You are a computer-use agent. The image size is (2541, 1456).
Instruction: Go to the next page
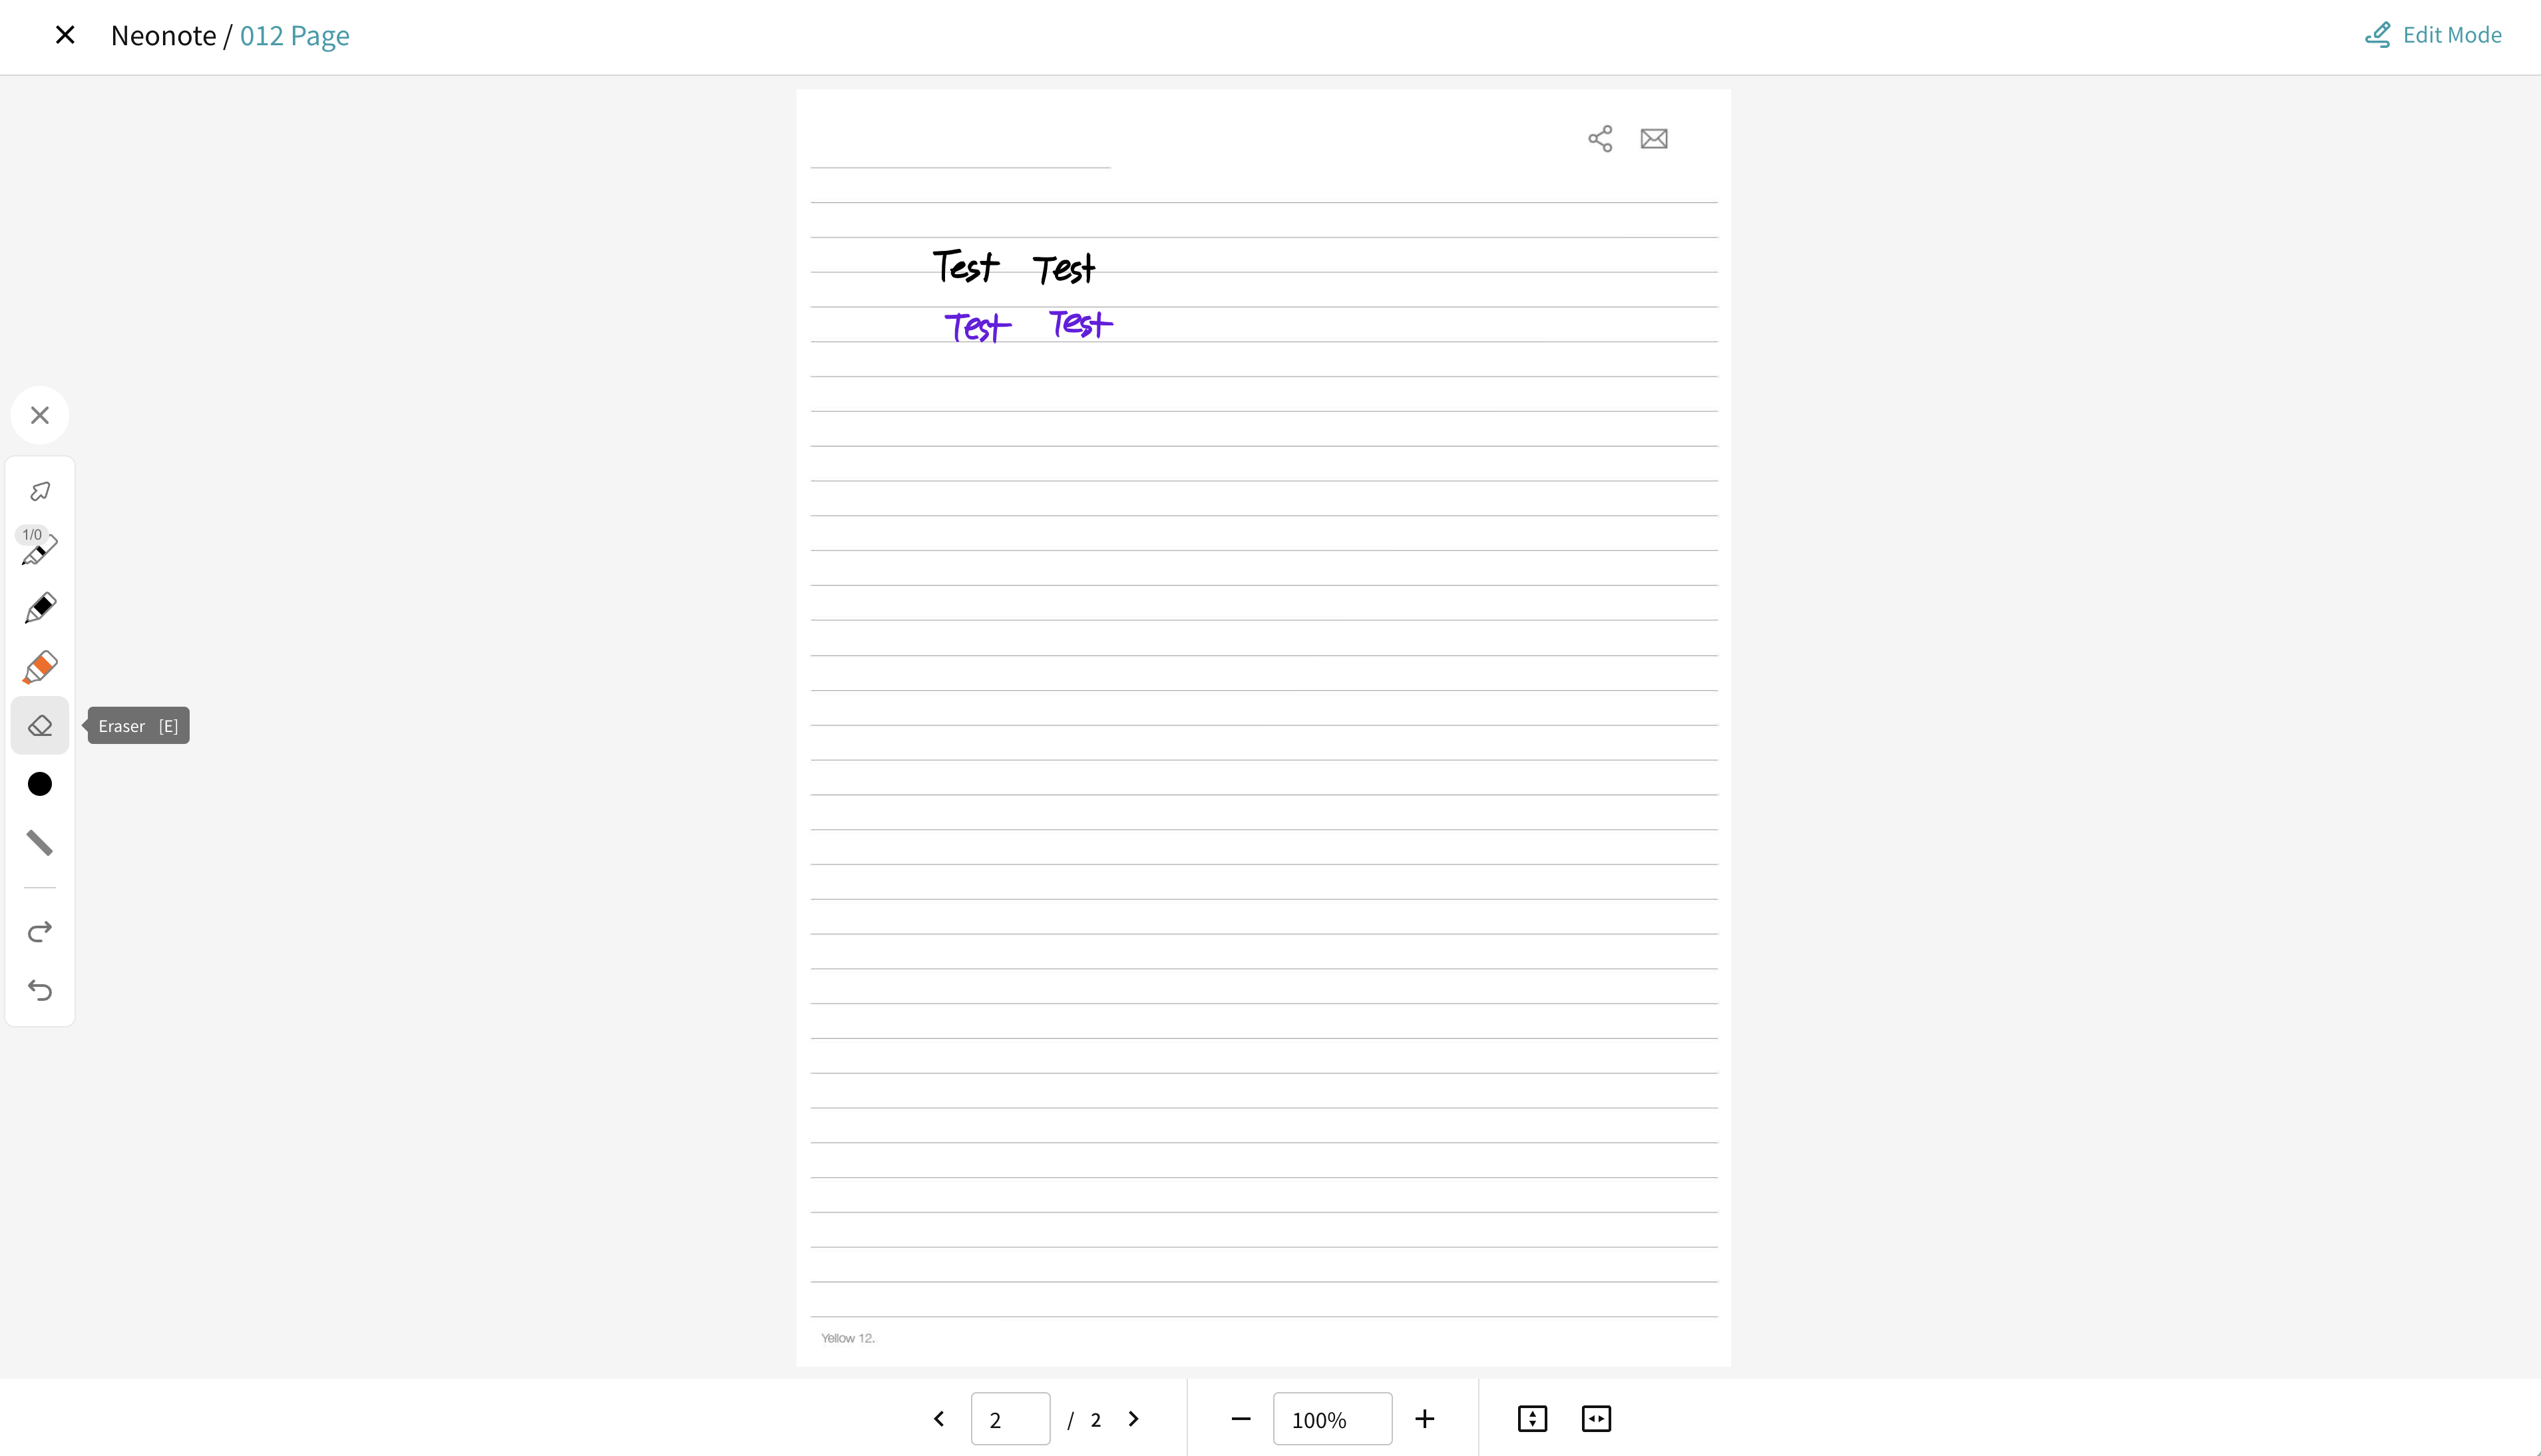tap(1133, 1419)
